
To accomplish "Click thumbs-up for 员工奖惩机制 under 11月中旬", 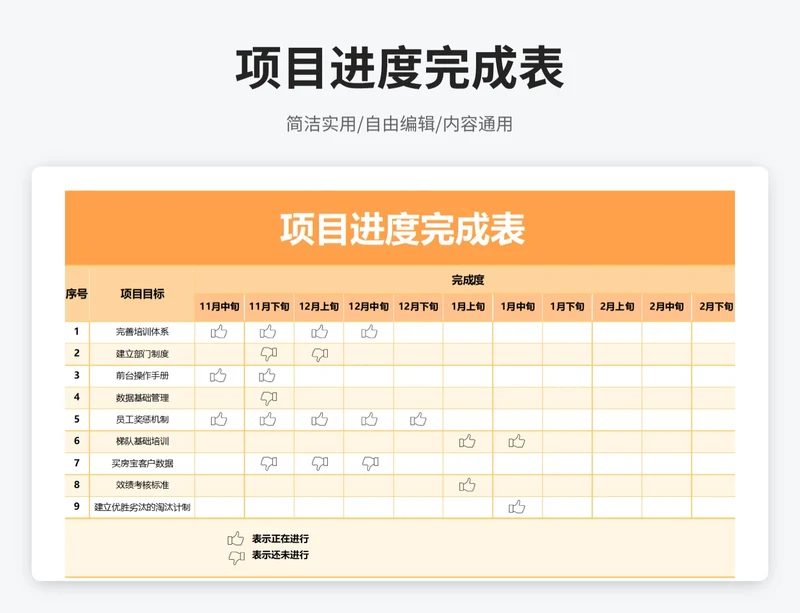I will coord(219,420).
